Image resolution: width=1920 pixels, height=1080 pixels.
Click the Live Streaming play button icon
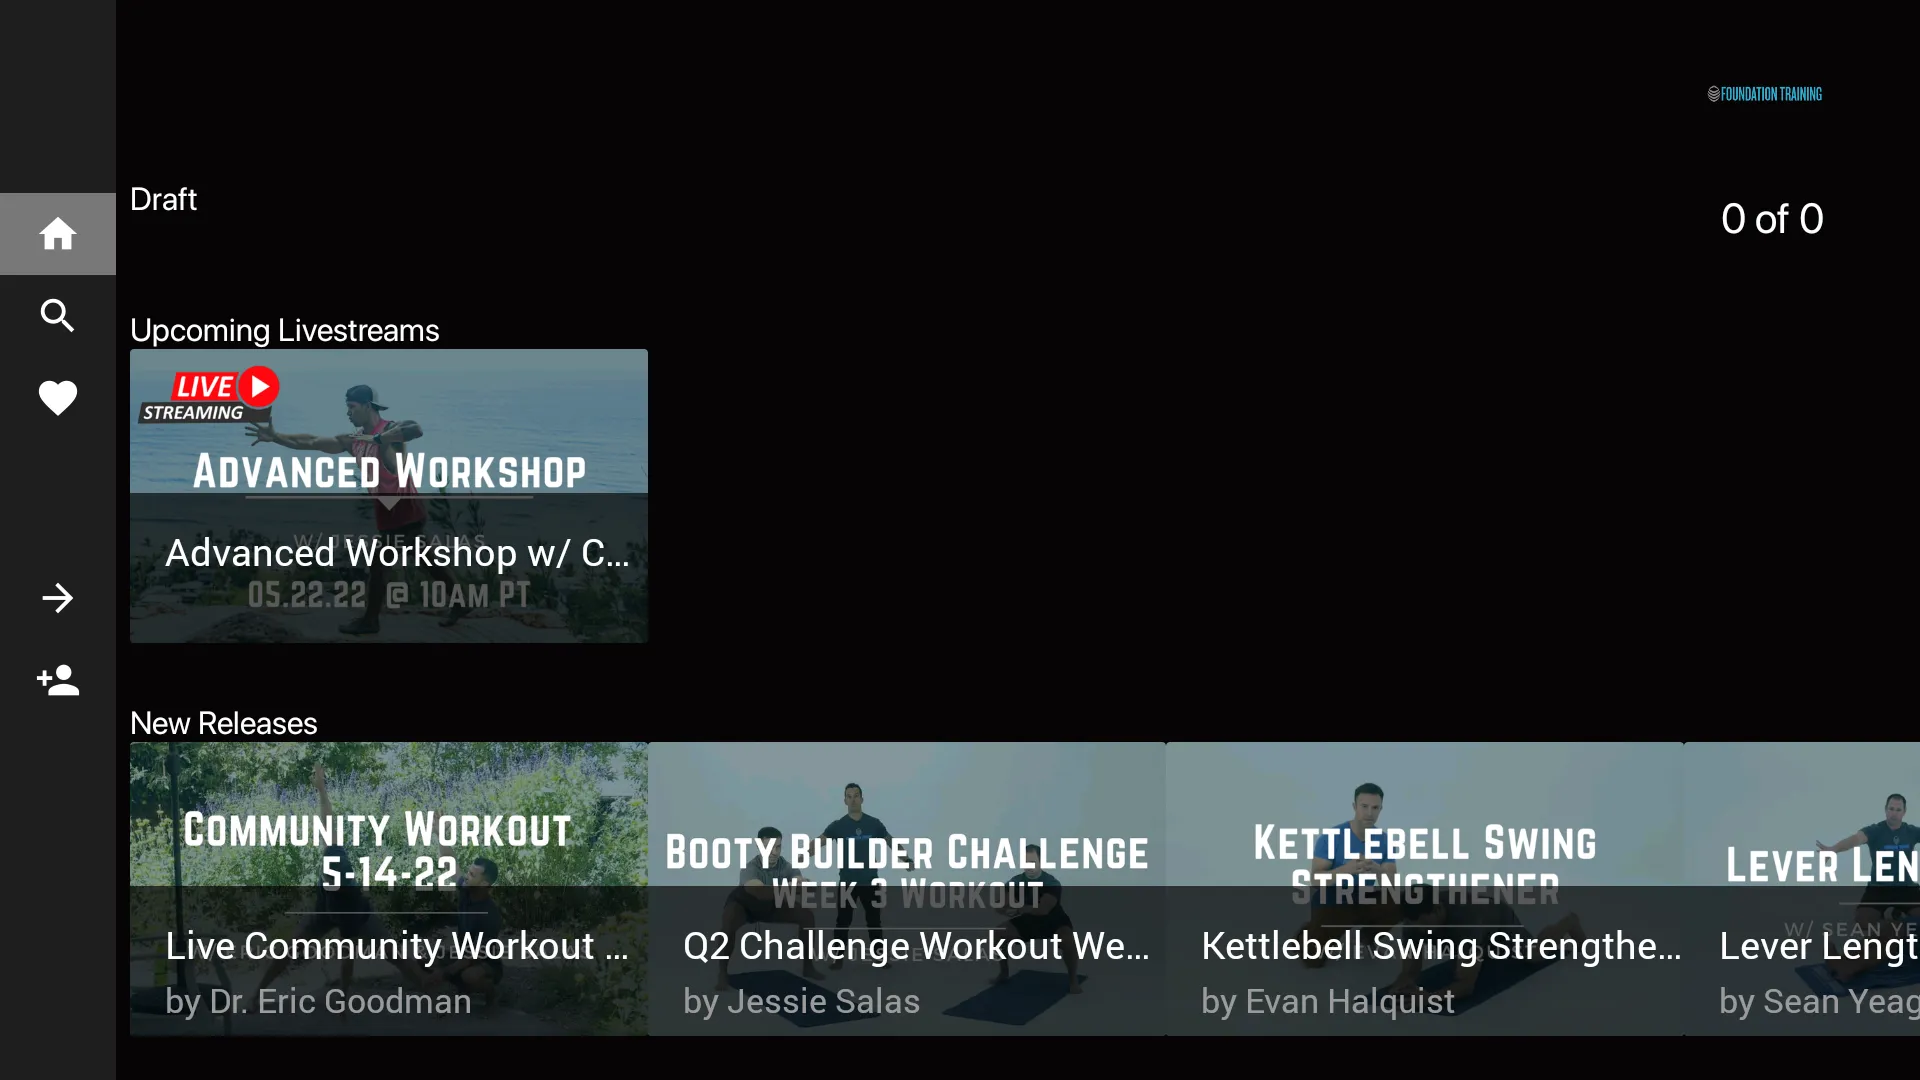click(260, 386)
